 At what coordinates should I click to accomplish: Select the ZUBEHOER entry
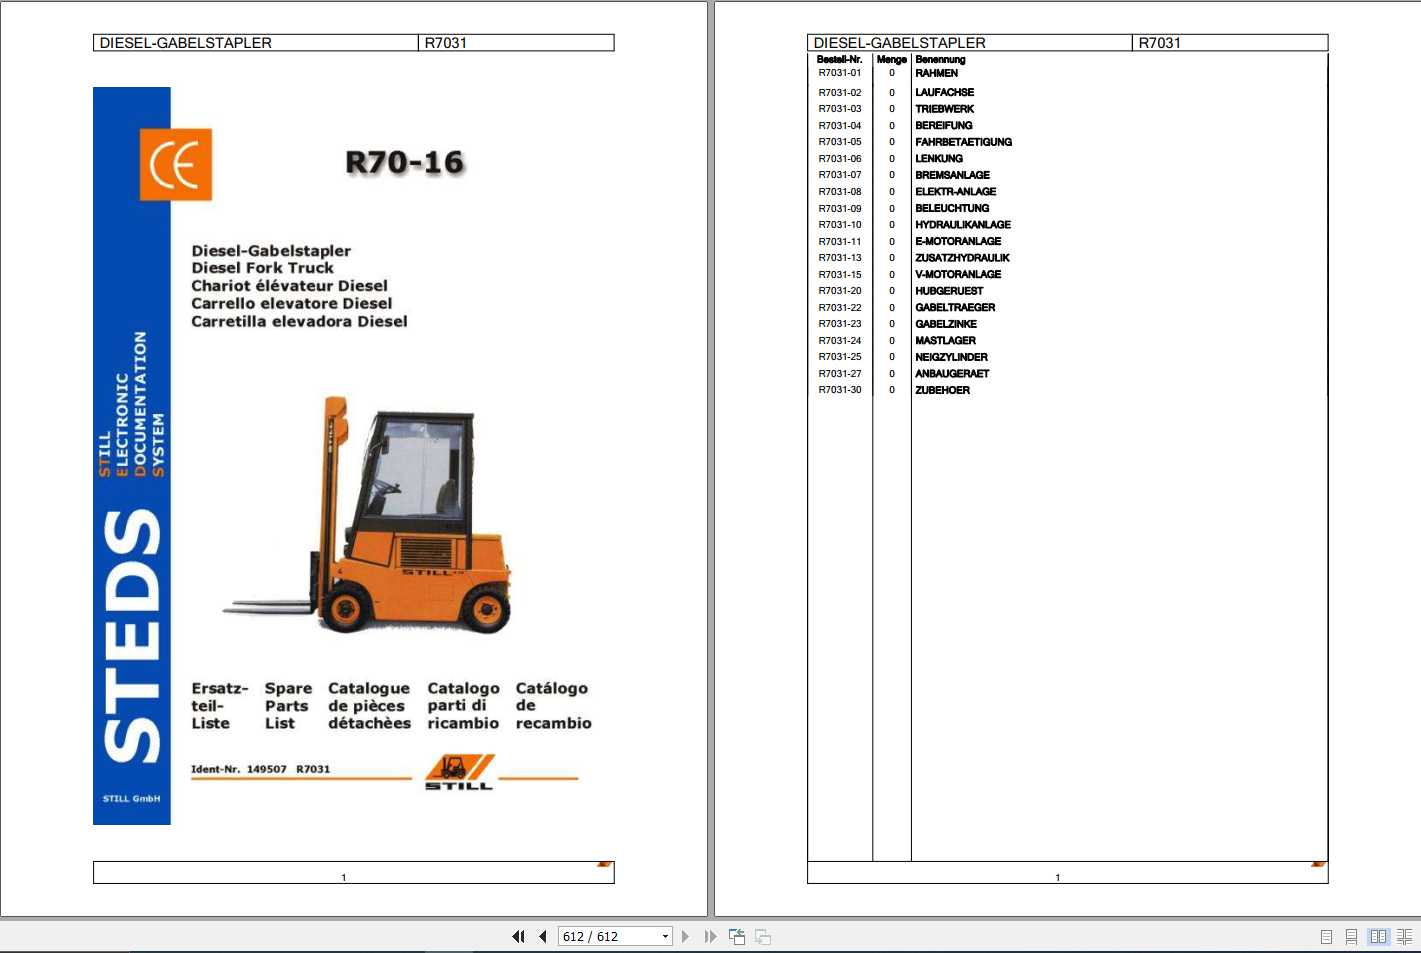coord(942,390)
